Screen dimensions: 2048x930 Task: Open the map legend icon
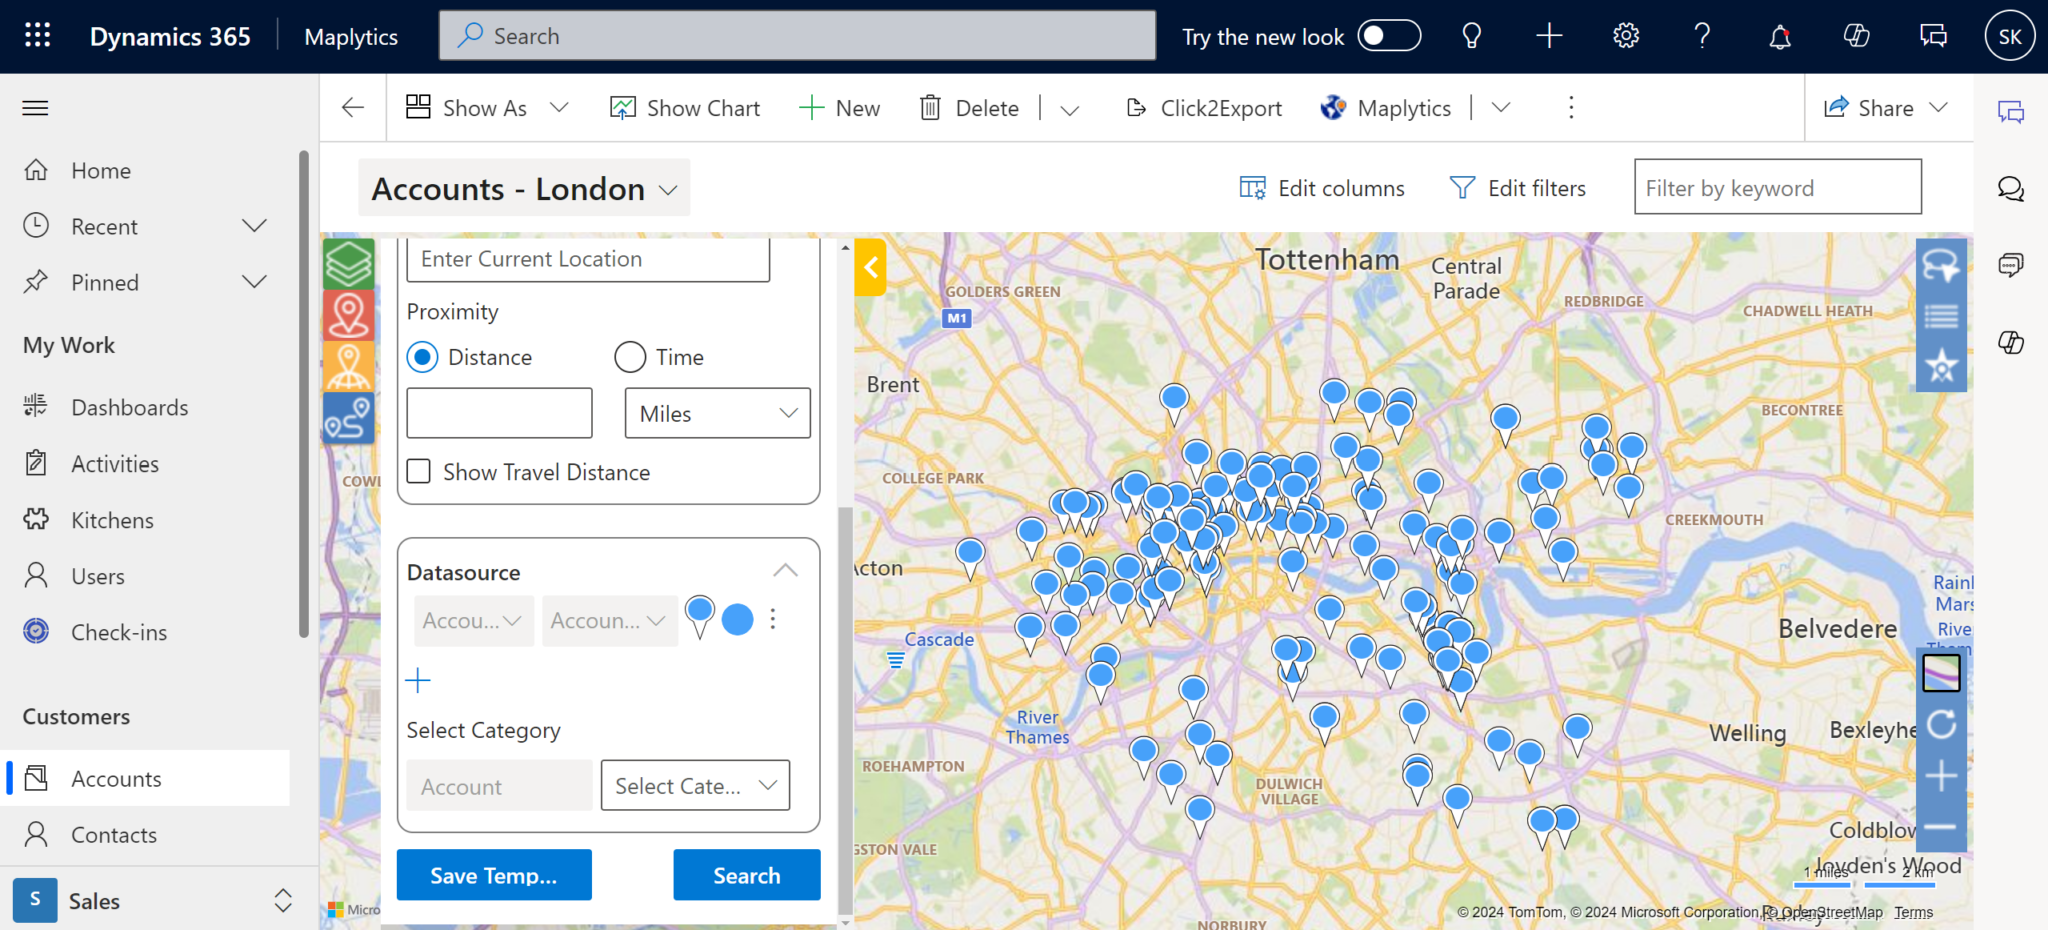point(1941,315)
